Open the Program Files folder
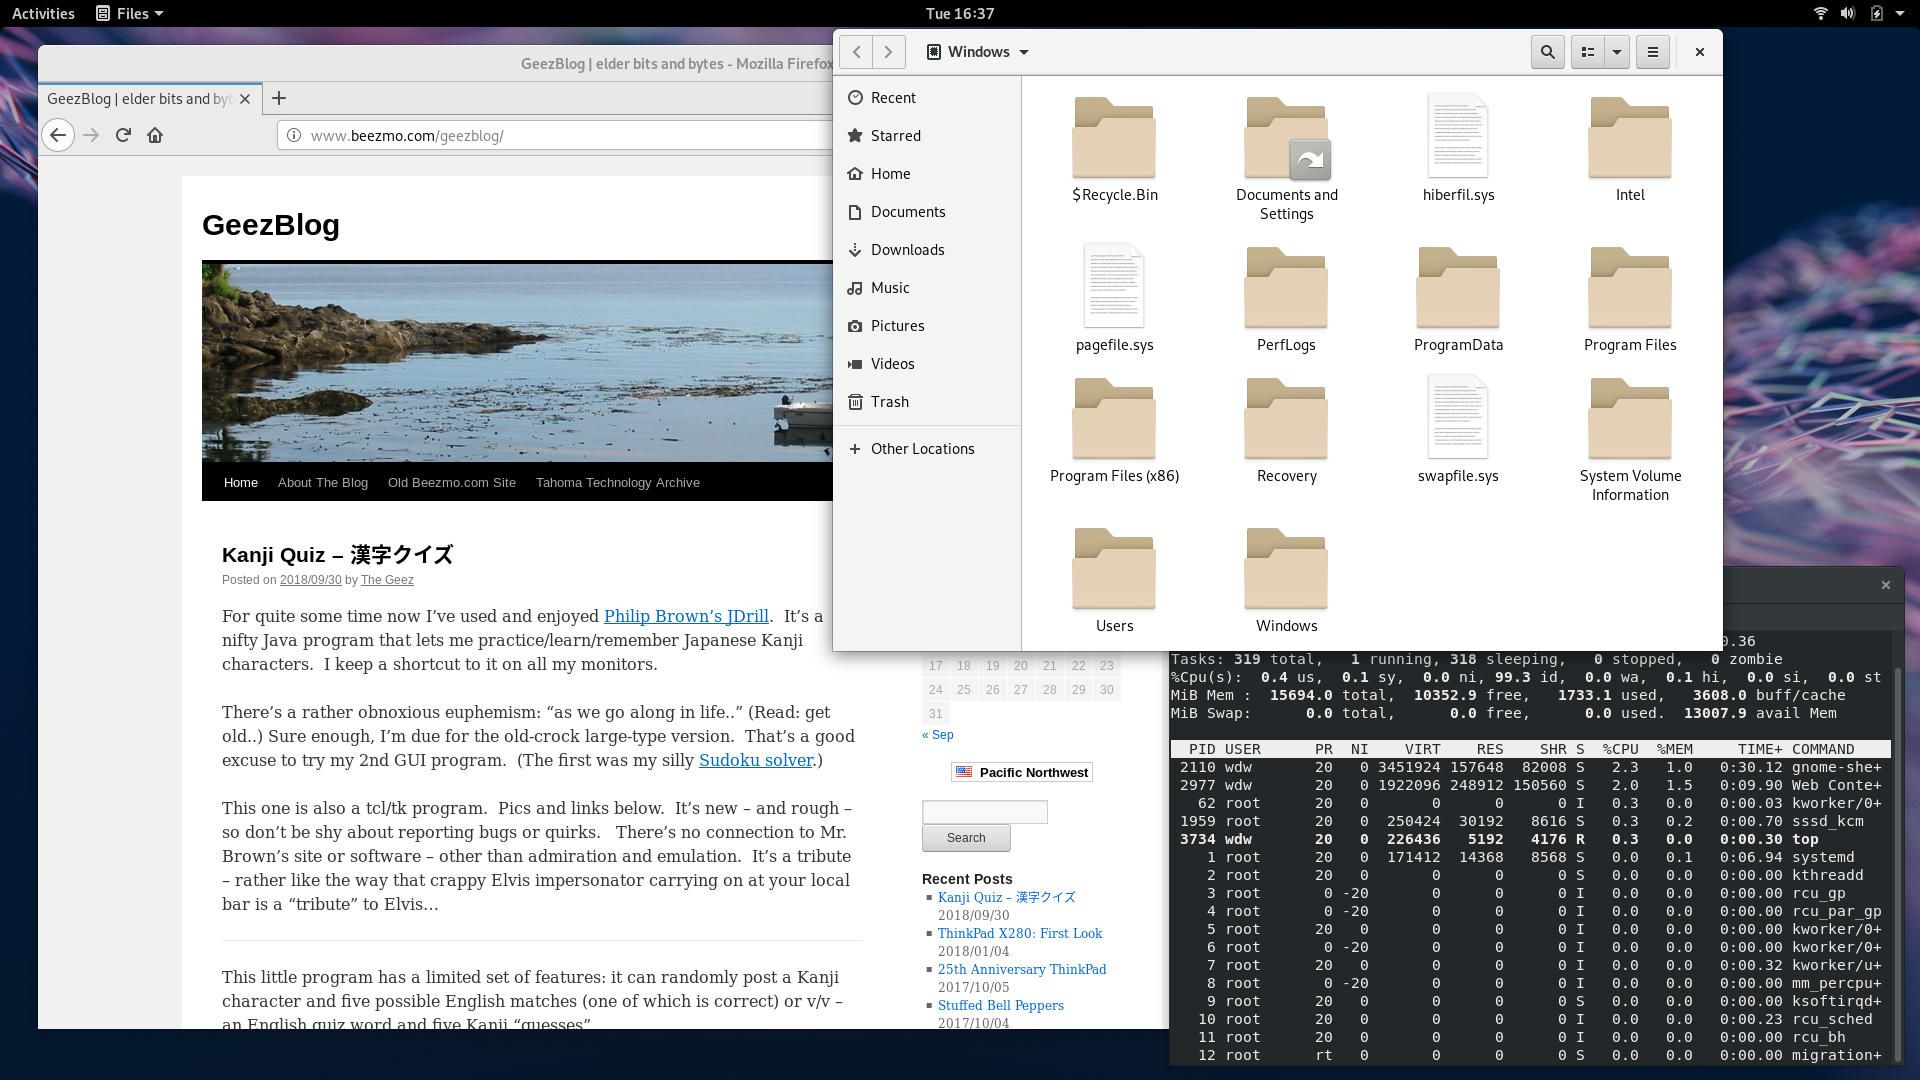1920x1080 pixels. click(1630, 300)
